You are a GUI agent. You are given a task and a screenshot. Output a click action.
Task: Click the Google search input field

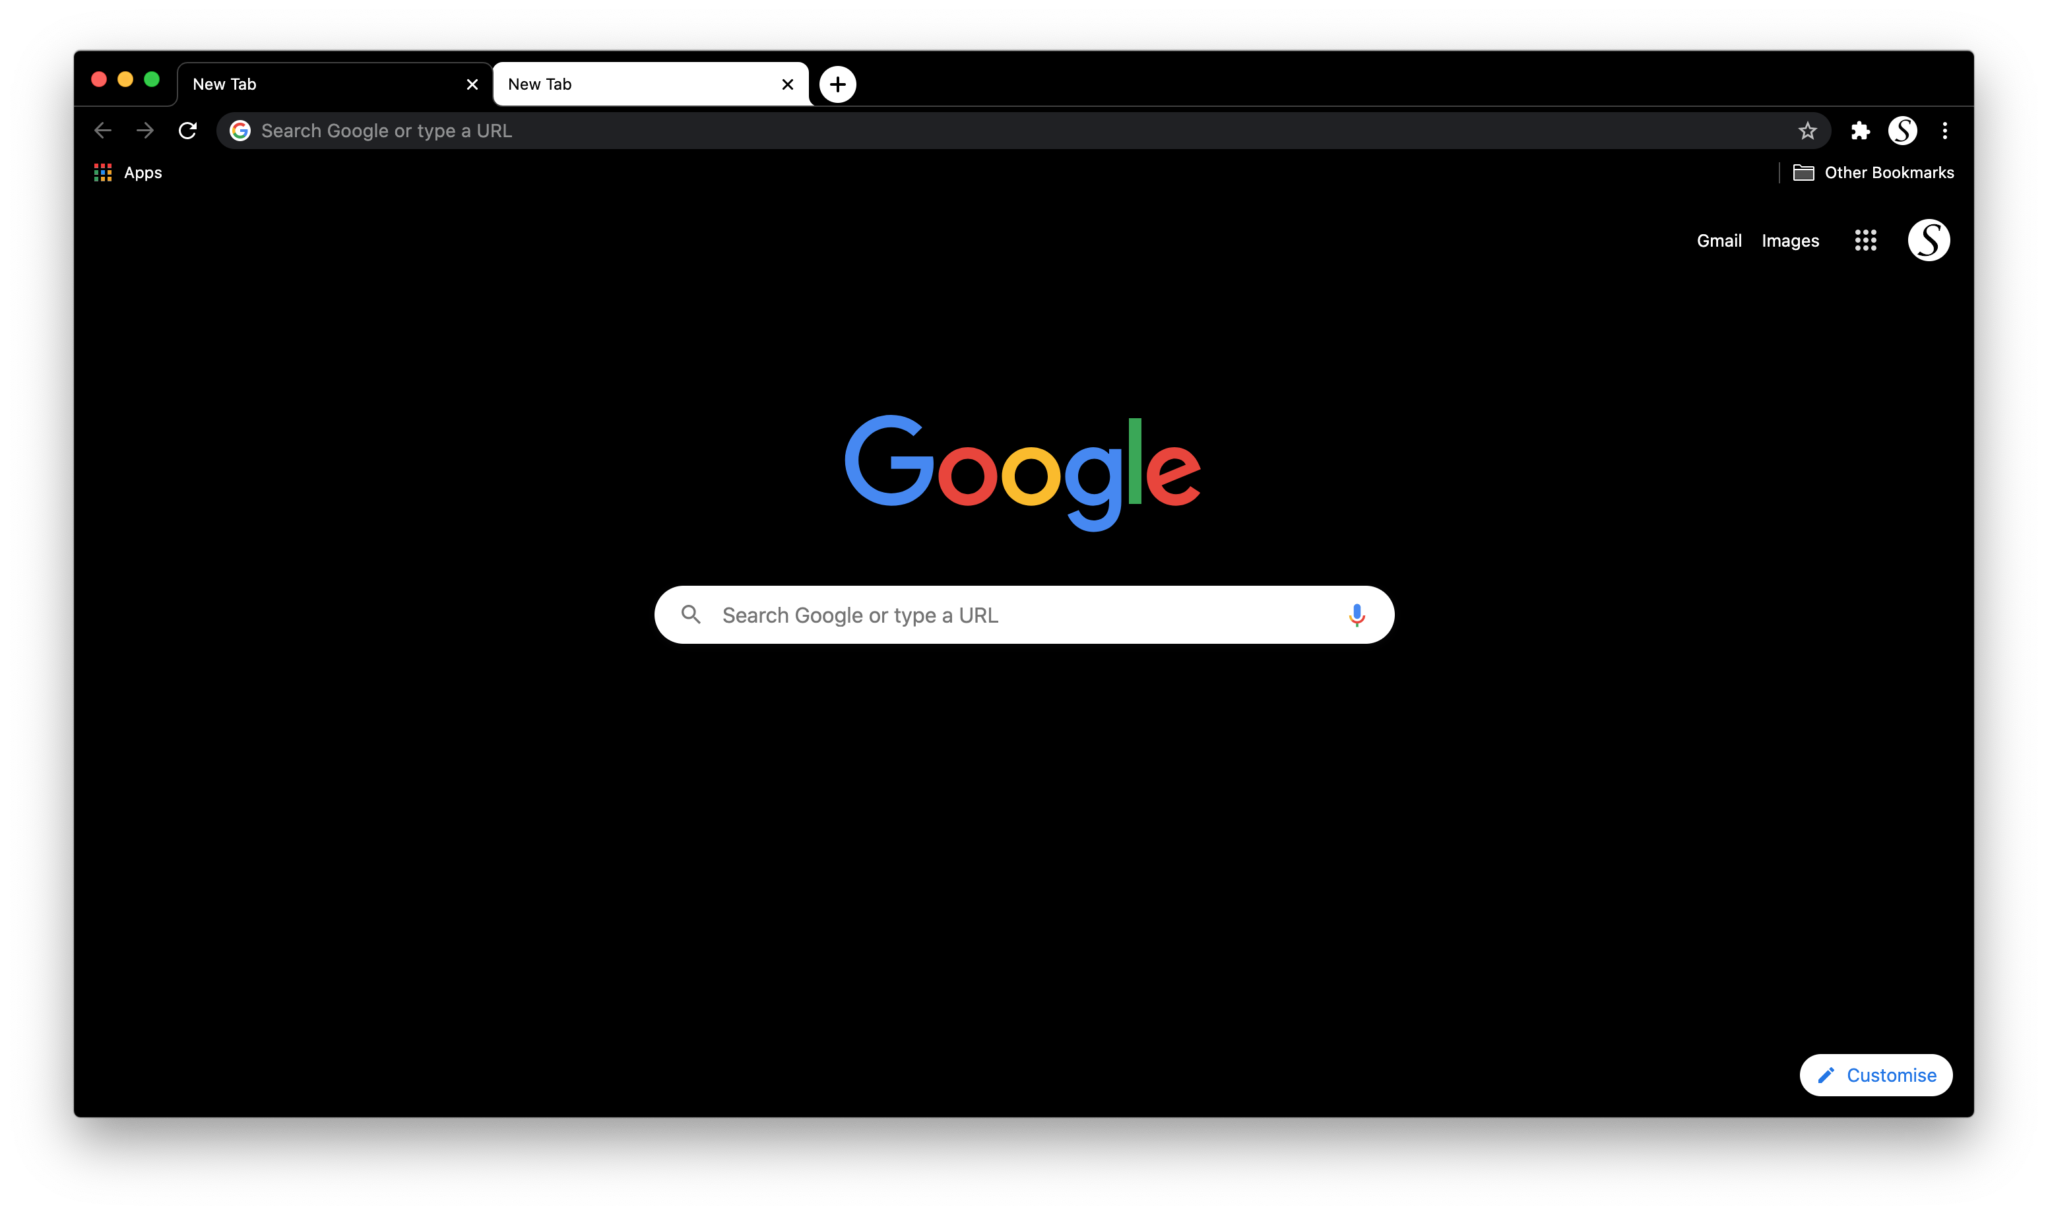click(1024, 615)
